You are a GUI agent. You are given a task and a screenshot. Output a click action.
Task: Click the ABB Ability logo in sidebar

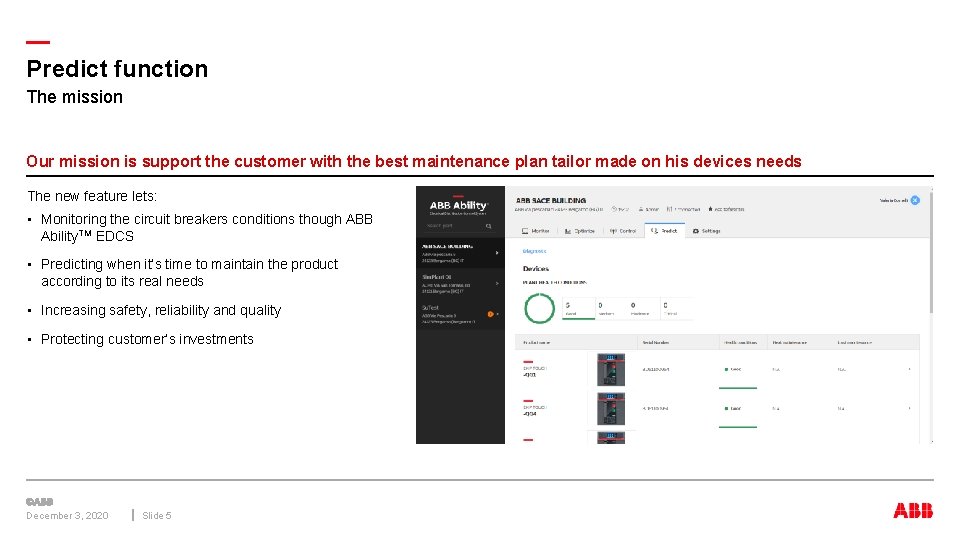(x=459, y=206)
